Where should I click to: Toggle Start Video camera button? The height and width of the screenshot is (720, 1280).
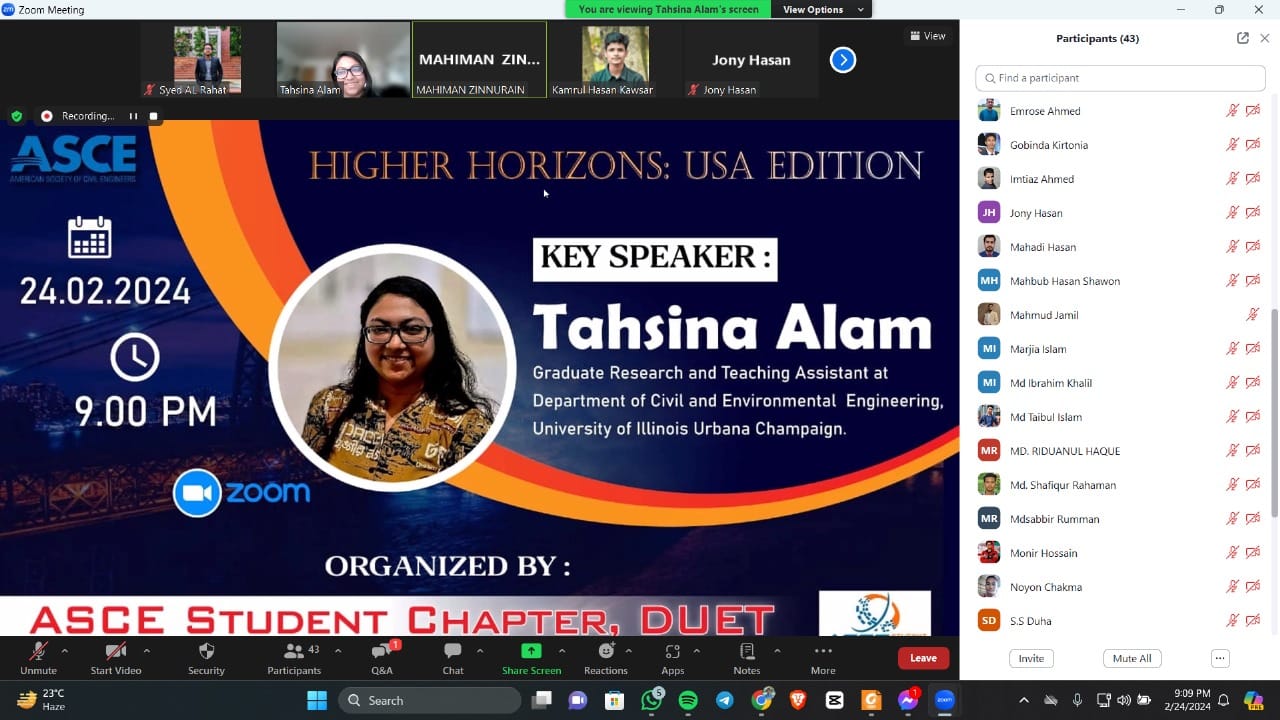click(x=116, y=652)
